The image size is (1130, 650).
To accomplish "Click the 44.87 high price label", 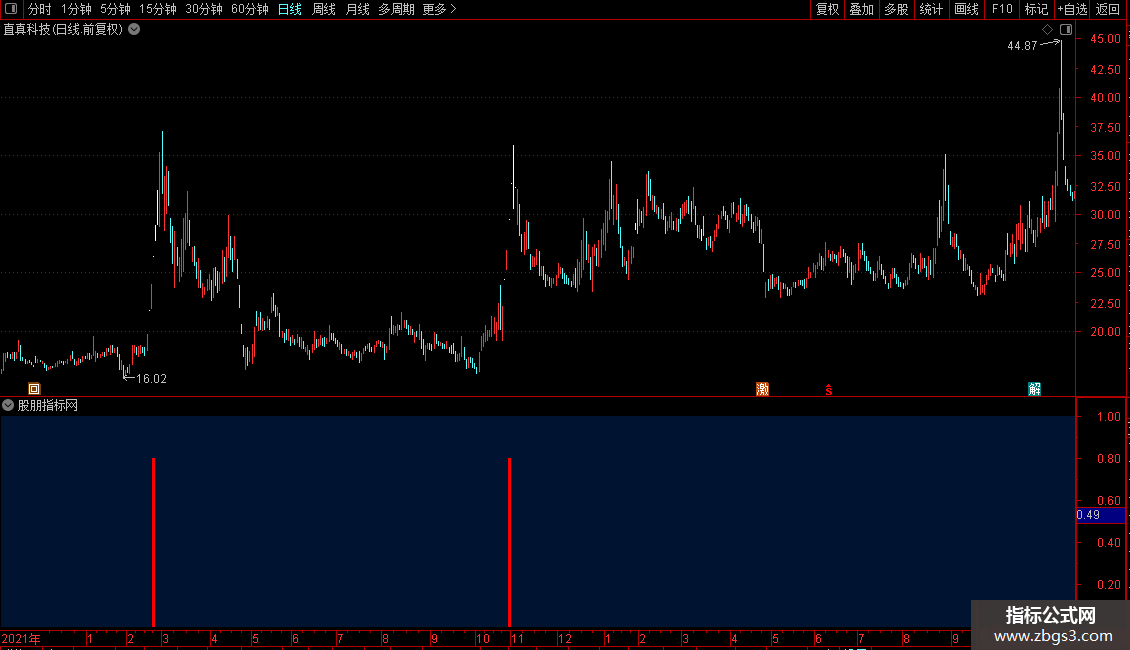I will click(x=1022, y=45).
